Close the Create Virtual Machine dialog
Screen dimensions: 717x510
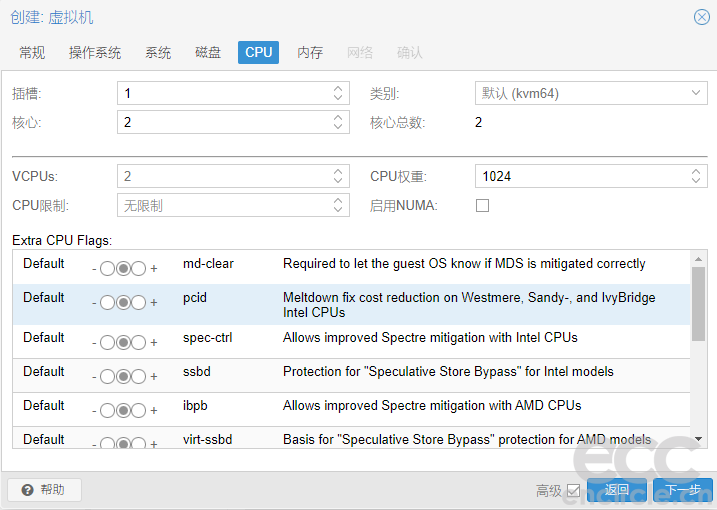[702, 17]
